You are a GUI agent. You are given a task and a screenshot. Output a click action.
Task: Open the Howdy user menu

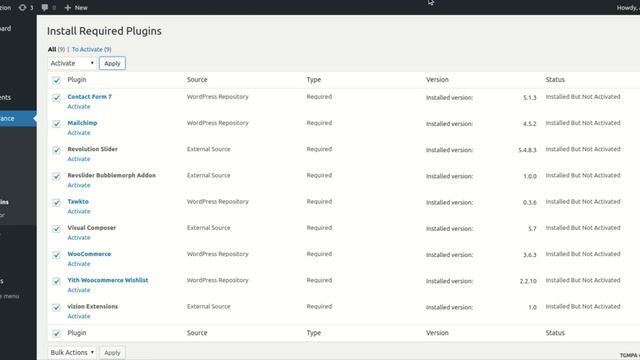point(628,8)
